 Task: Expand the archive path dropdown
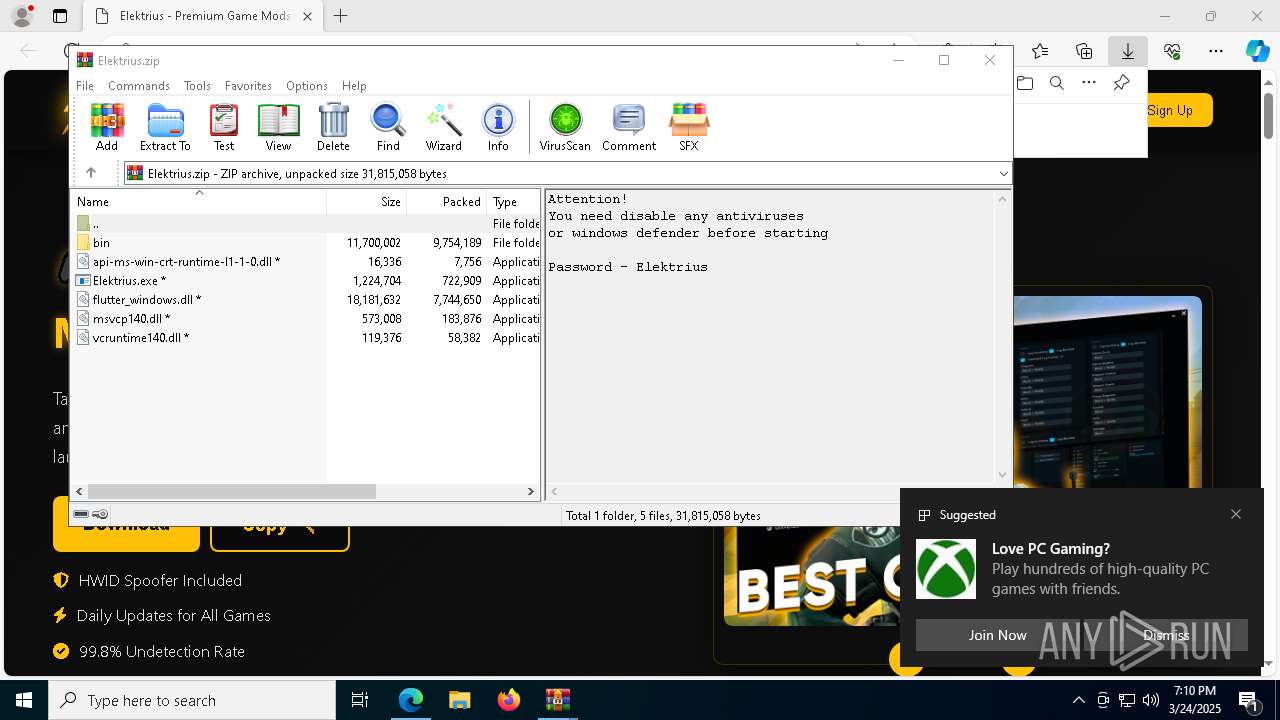[x=1003, y=174]
